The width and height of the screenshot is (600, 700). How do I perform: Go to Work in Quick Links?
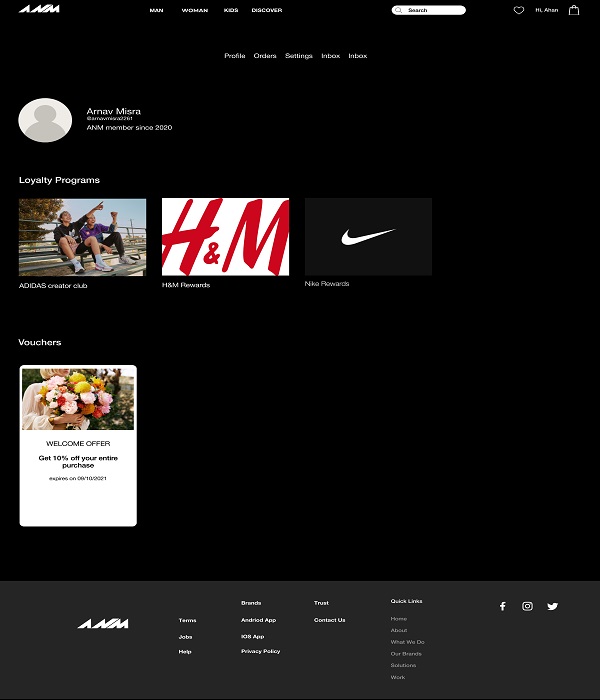click(398, 677)
